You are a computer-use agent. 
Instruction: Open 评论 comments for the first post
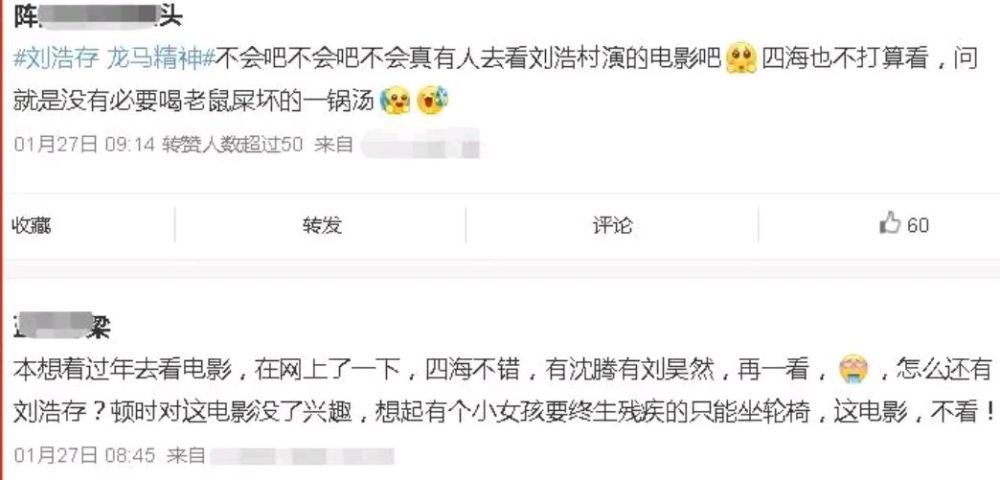(x=612, y=225)
